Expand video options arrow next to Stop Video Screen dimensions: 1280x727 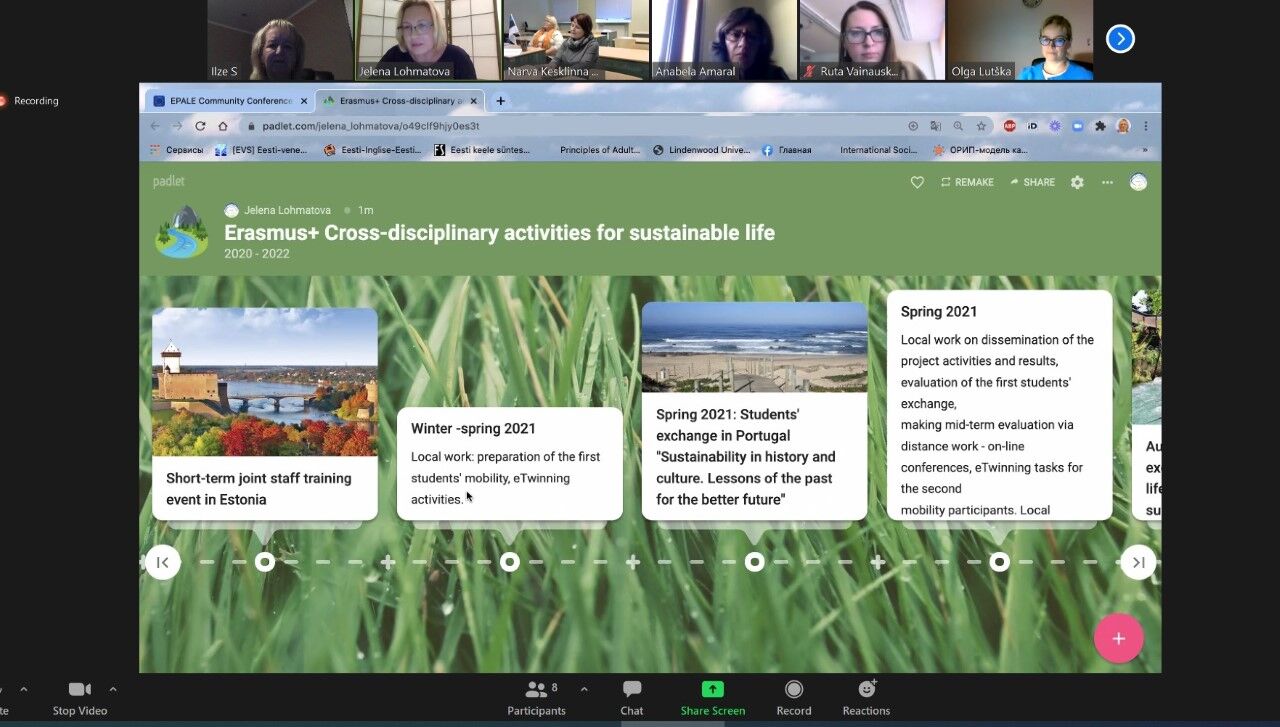coord(113,689)
